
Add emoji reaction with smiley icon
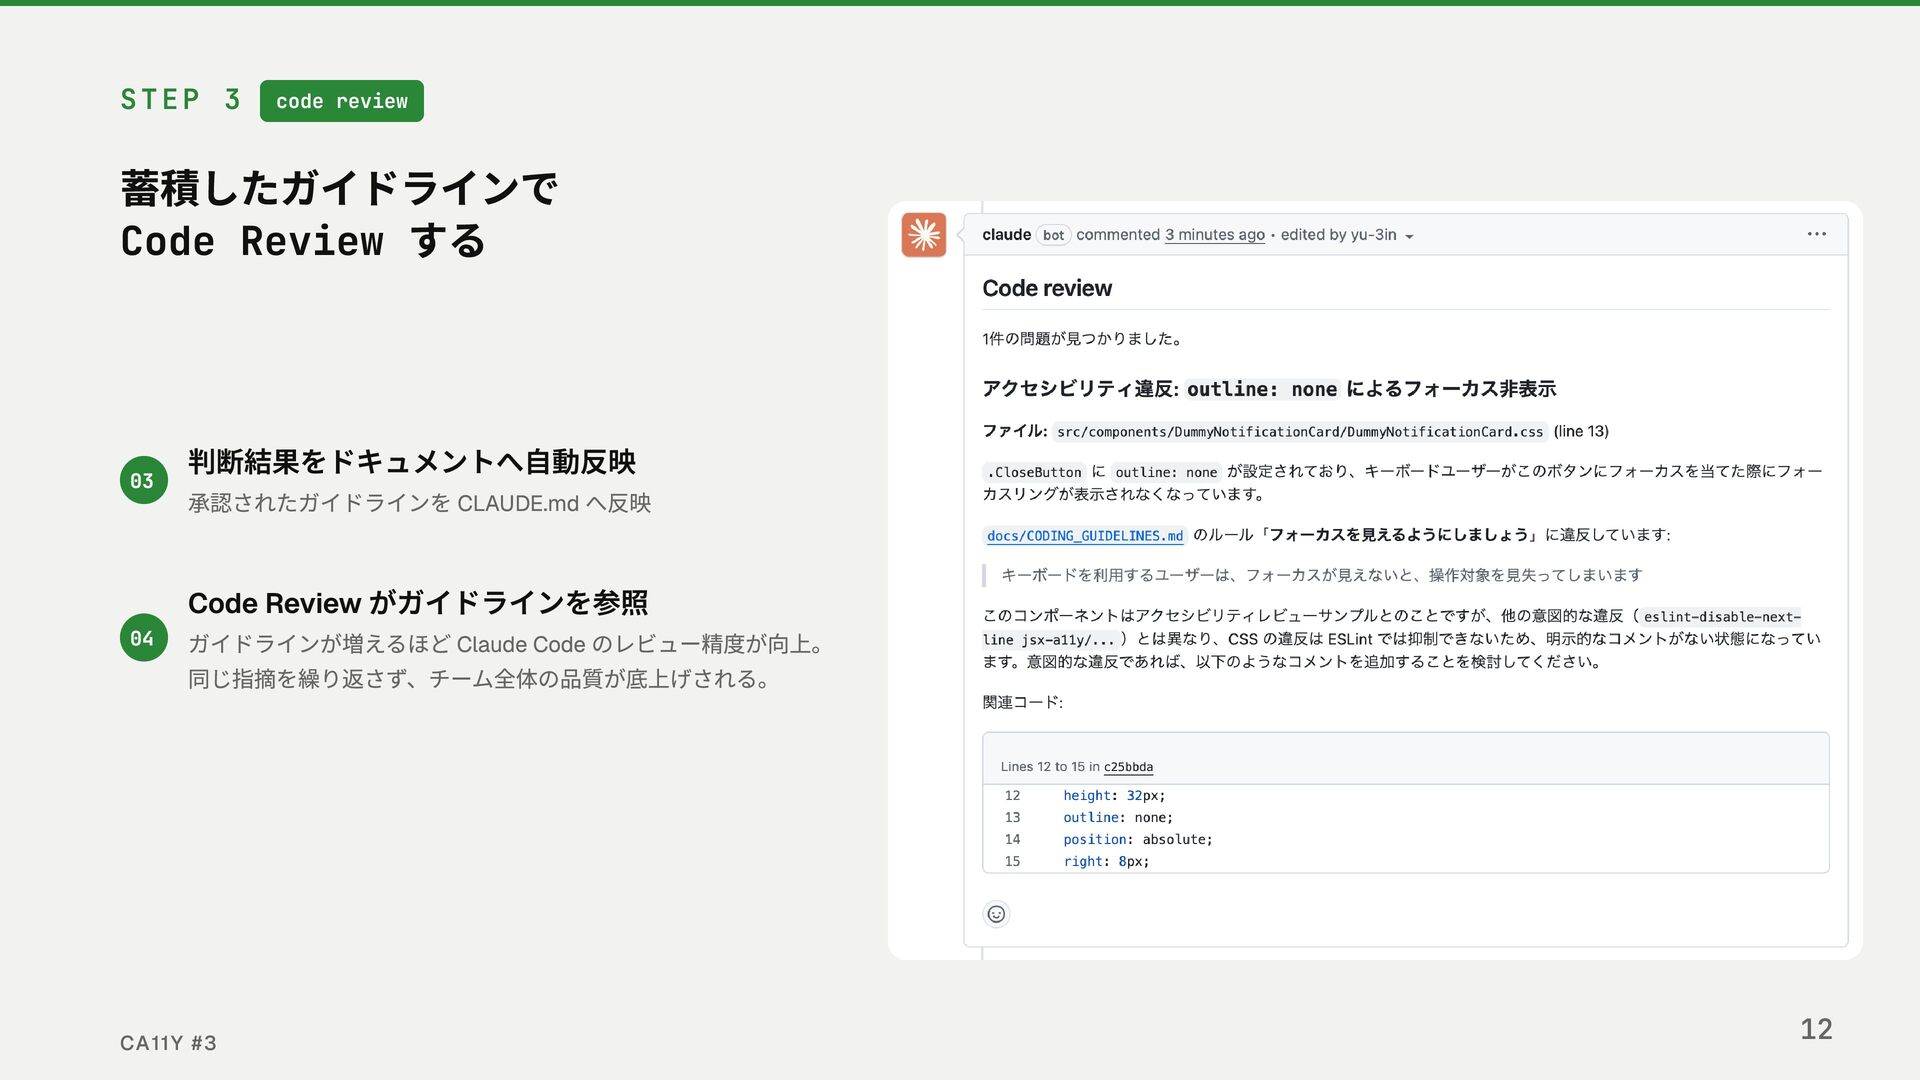pos(996,914)
